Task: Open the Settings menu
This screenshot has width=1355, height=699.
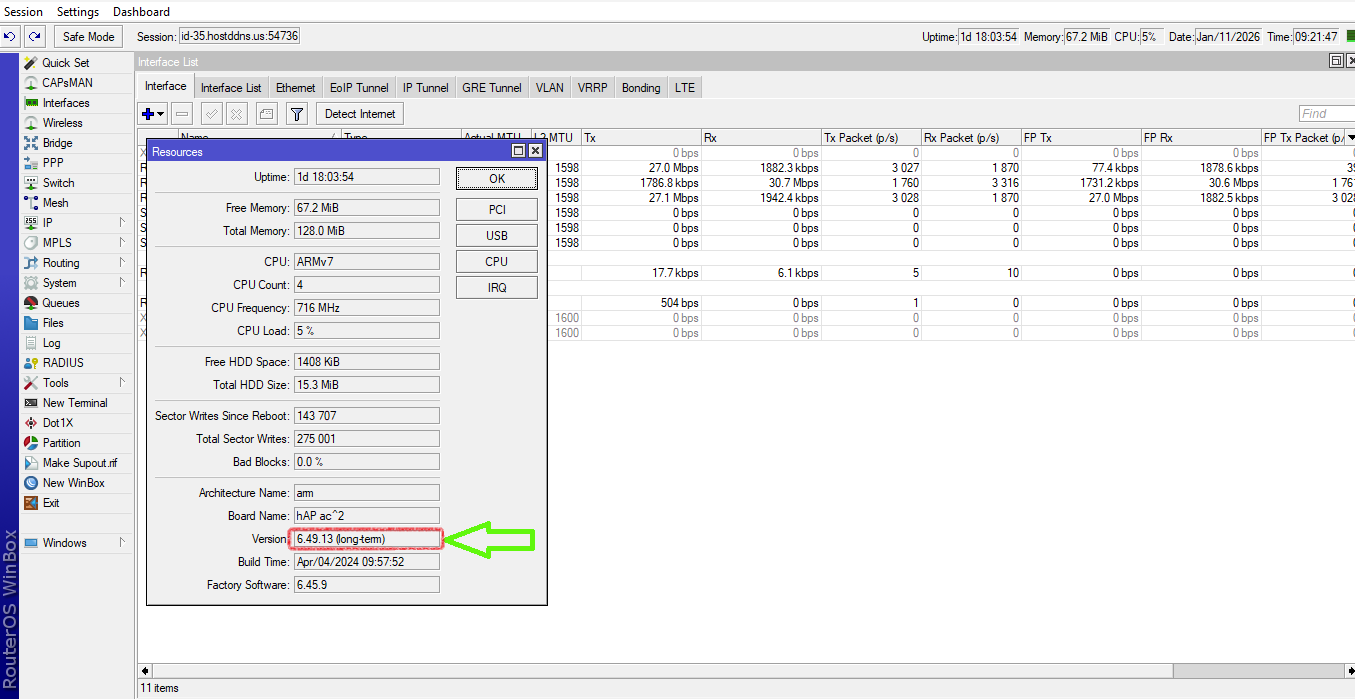Action: pyautogui.click(x=77, y=12)
